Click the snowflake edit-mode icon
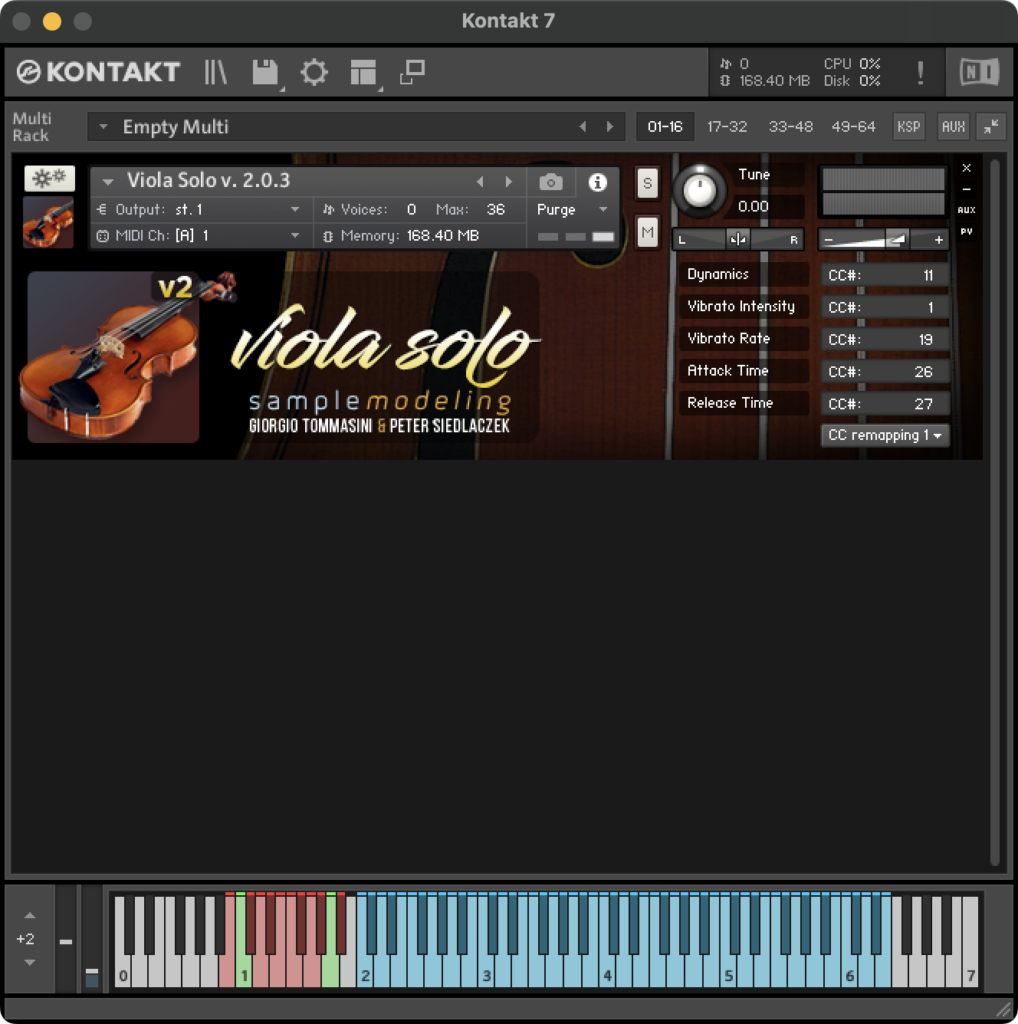Image resolution: width=1018 pixels, height=1024 pixels. [50, 178]
